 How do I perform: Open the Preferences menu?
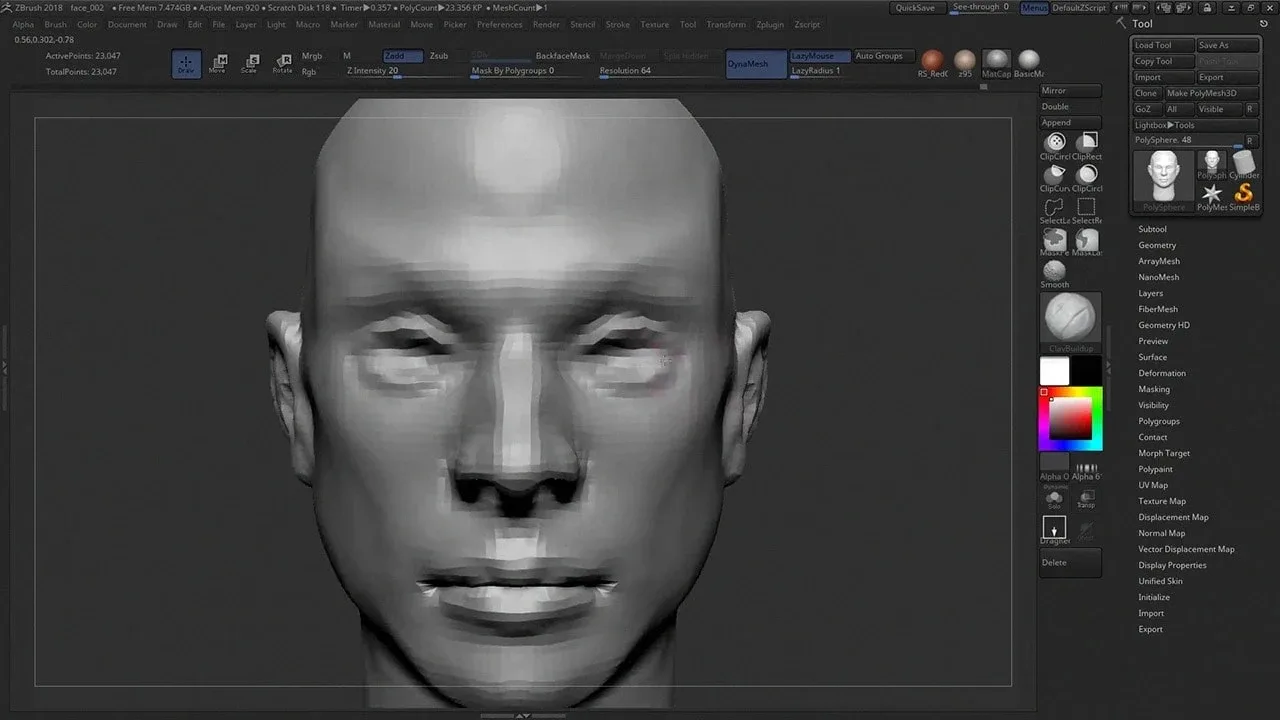[x=500, y=24]
